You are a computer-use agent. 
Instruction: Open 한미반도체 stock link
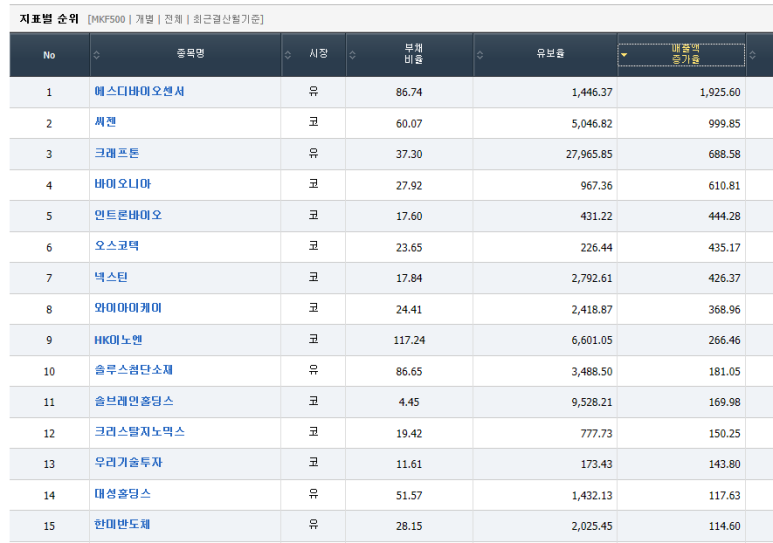coord(122,524)
